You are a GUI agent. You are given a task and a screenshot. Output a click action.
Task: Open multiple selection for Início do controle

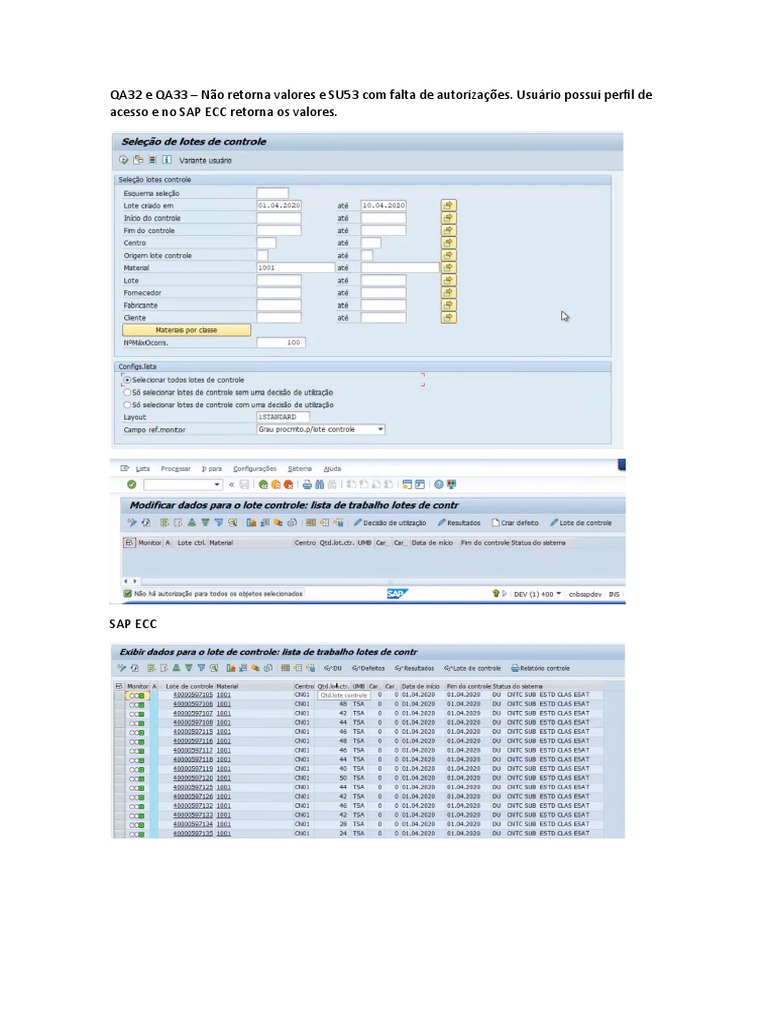[449, 218]
